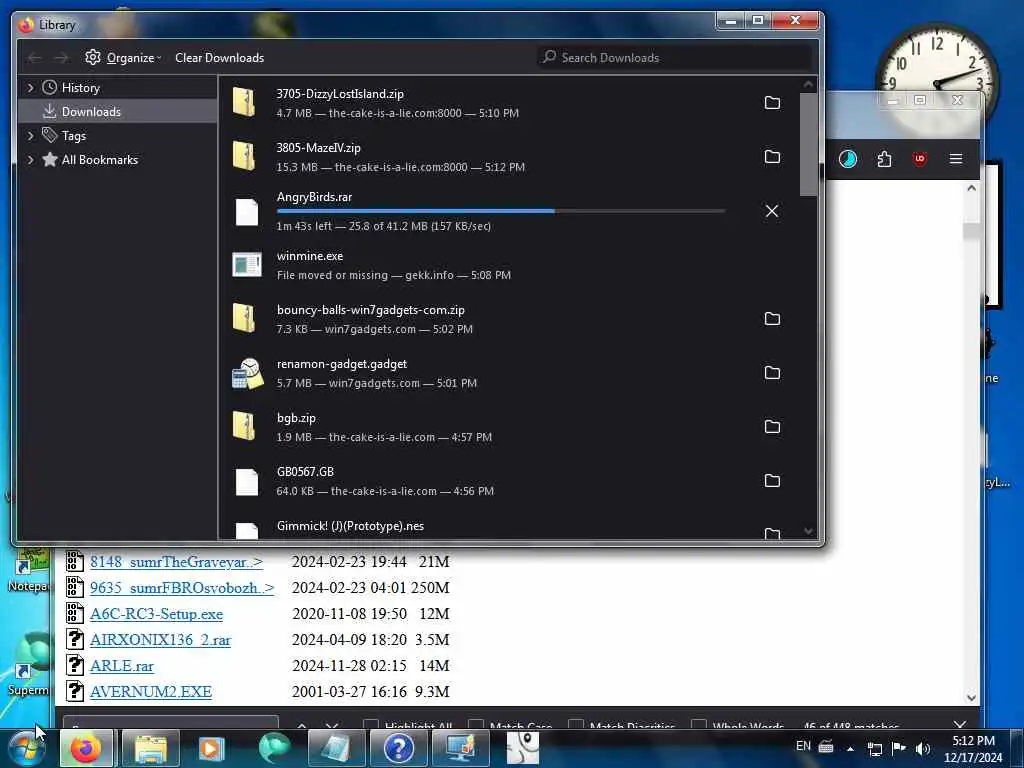1024x768 pixels.
Task: Focus the Search Downloads field
Action: [675, 57]
